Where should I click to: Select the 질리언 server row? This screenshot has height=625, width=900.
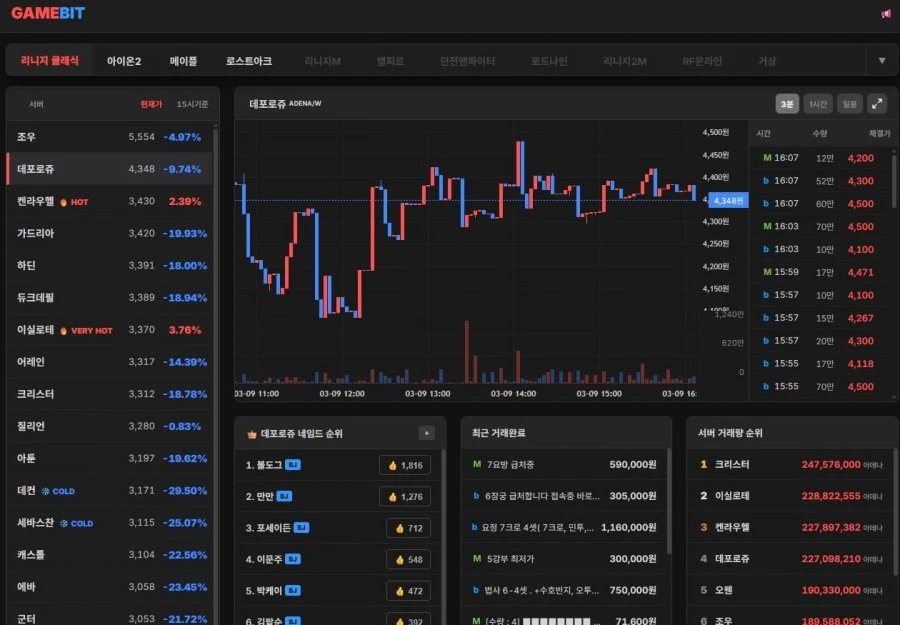(109, 426)
